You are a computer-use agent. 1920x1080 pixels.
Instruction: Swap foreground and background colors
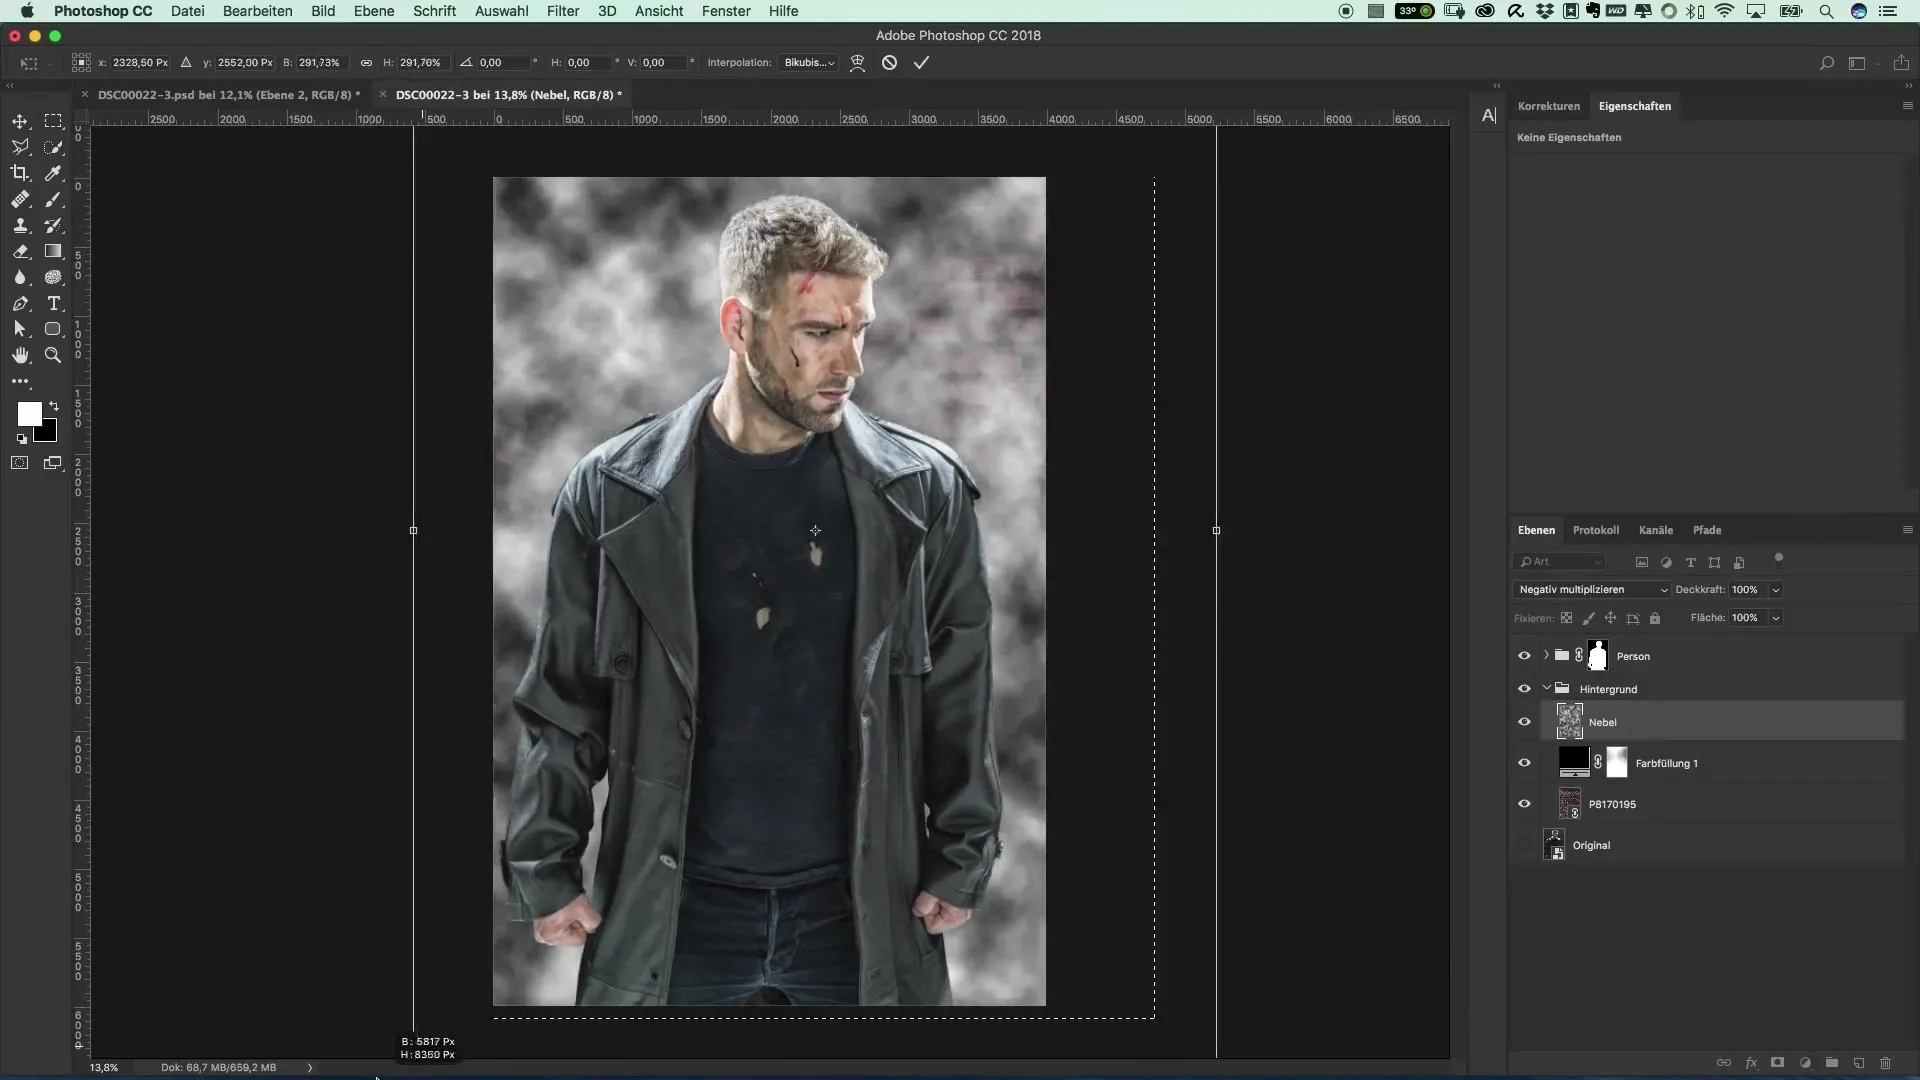pos(54,406)
